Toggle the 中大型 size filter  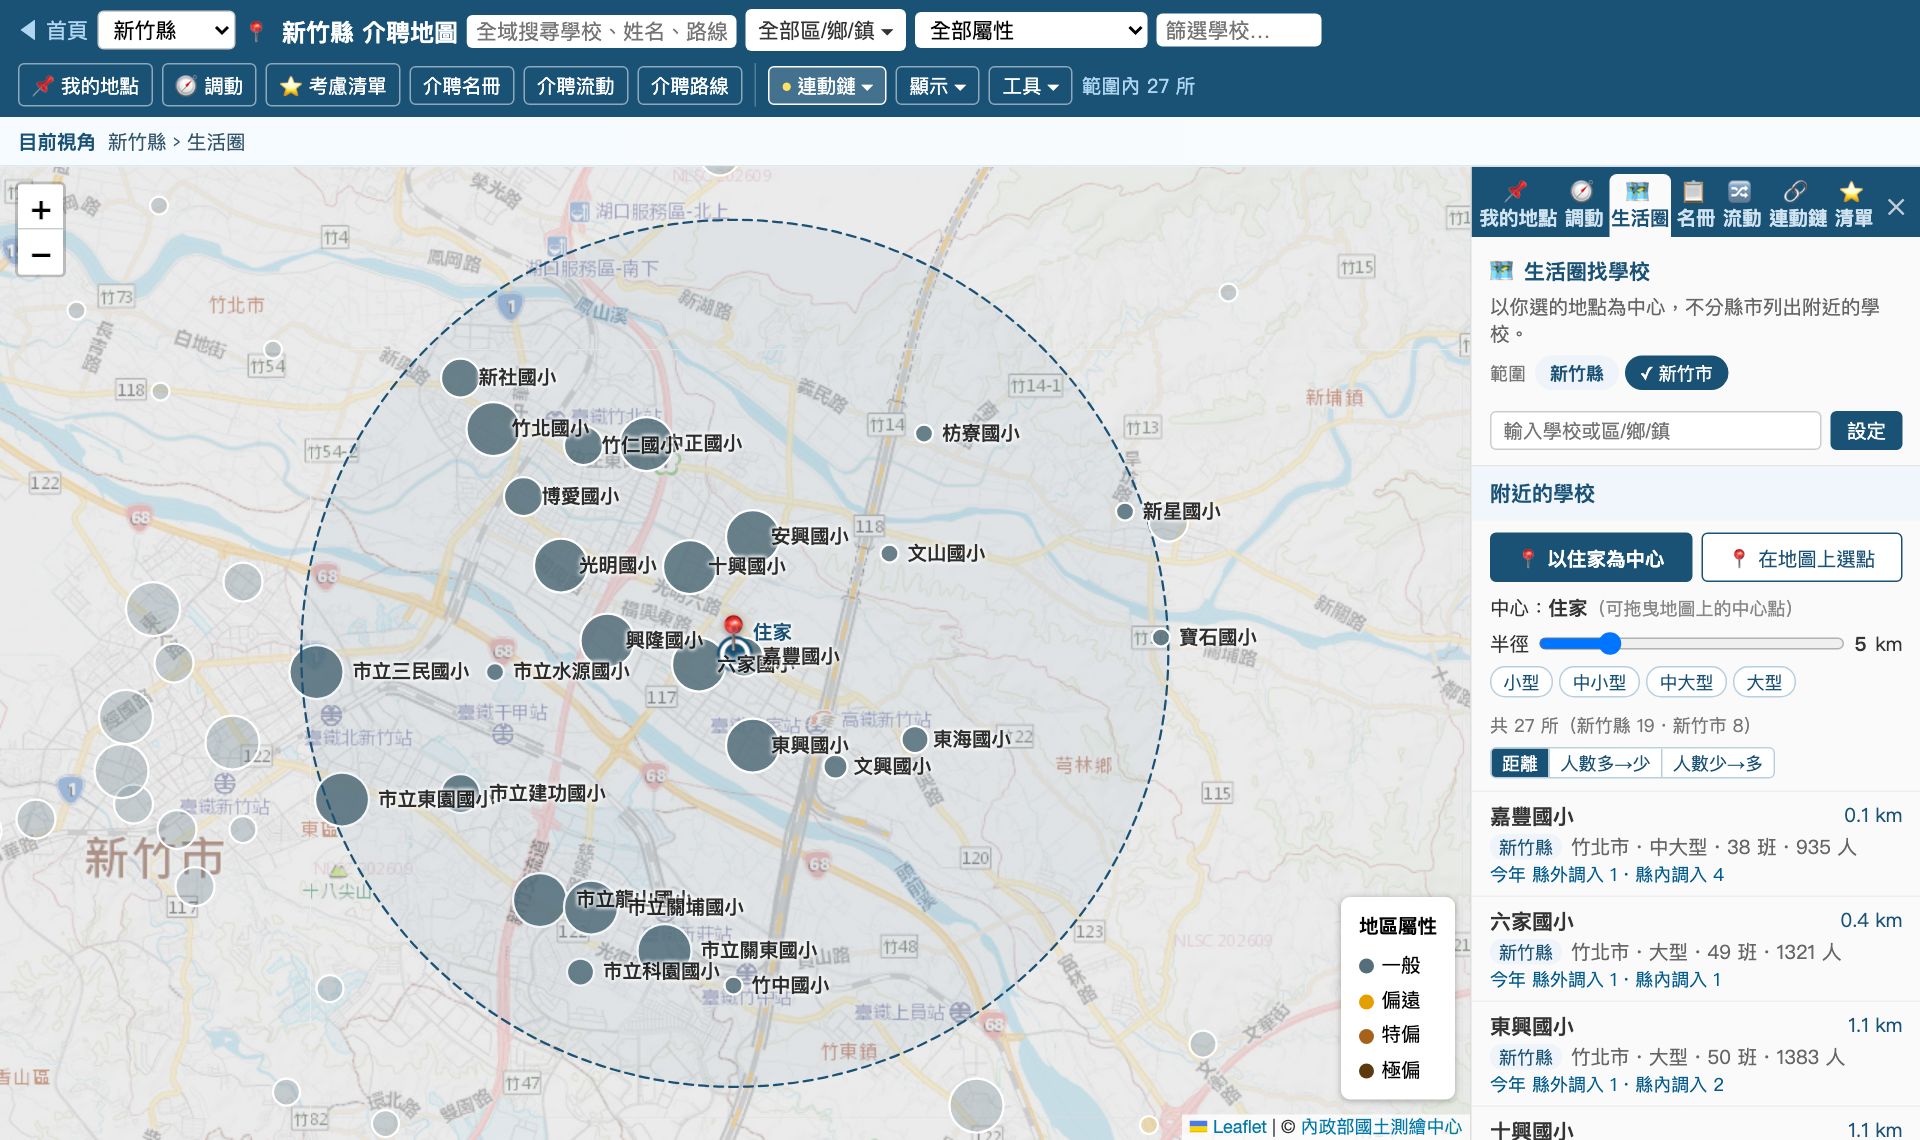pyautogui.click(x=1686, y=683)
